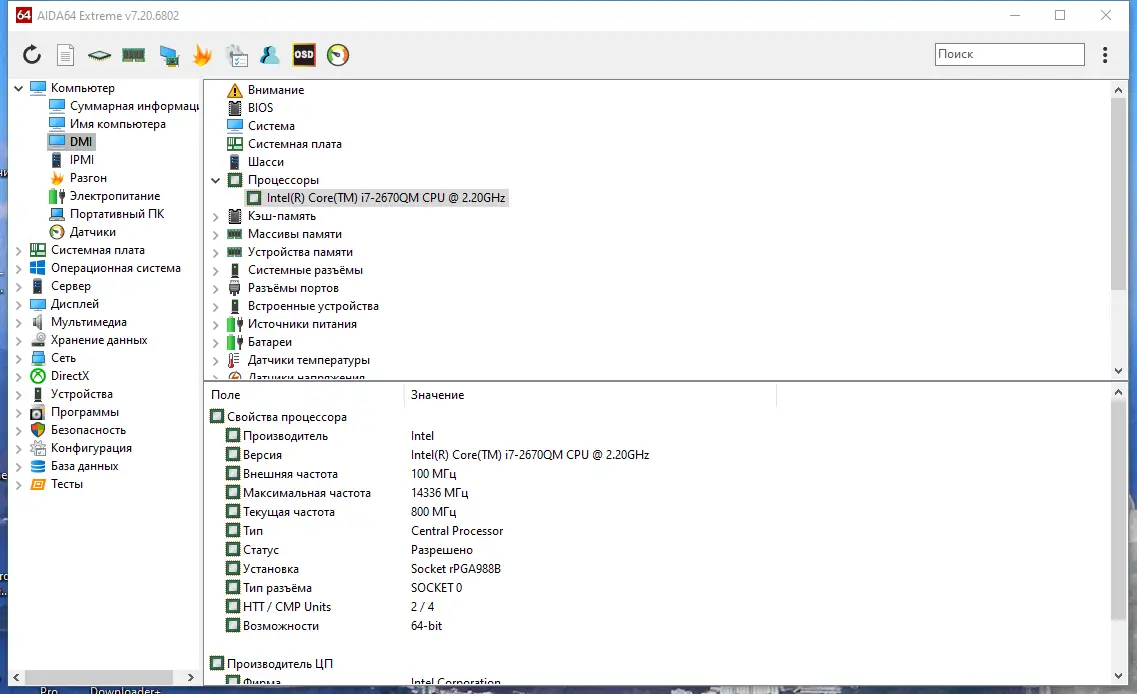Image resolution: width=1137 pixels, height=694 pixels.
Task: Open Электропитание in the sidebar
Action: click(115, 196)
